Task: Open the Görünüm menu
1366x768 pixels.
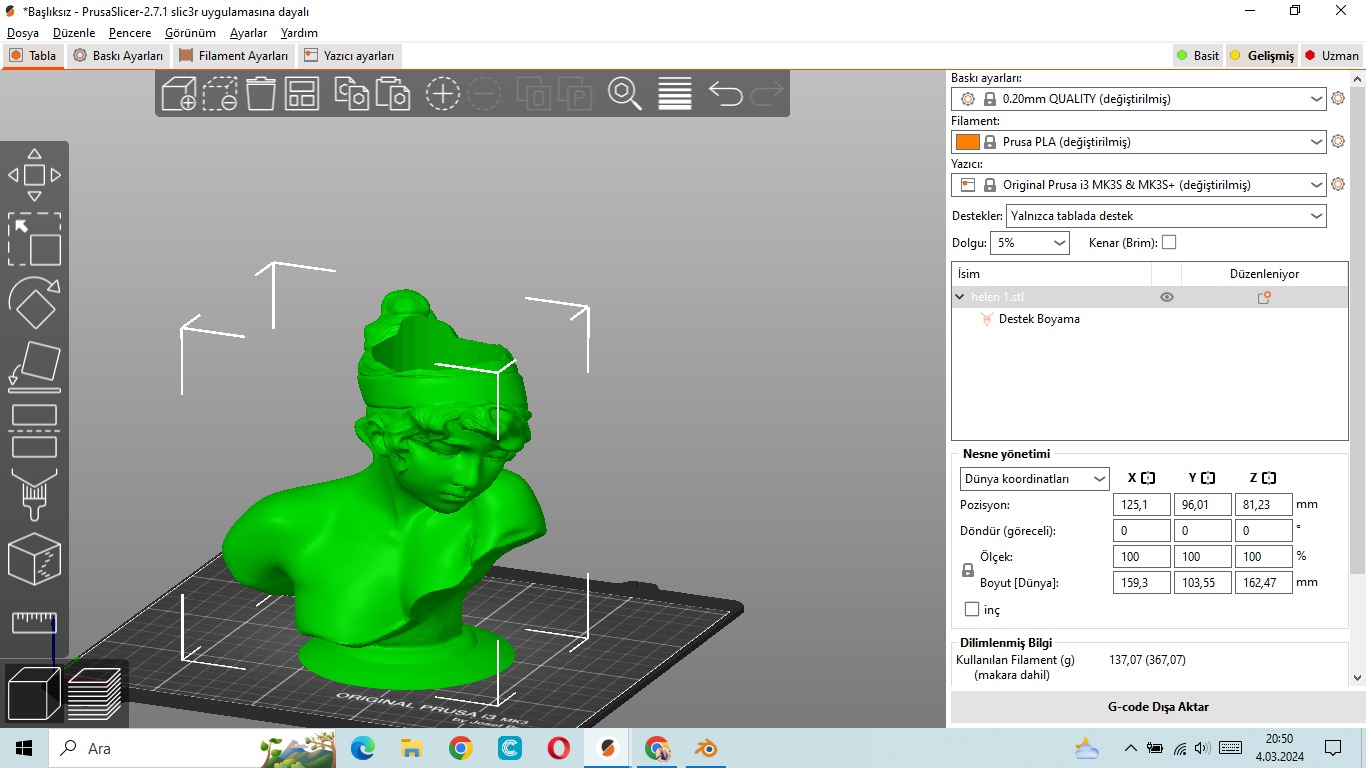Action: (190, 33)
